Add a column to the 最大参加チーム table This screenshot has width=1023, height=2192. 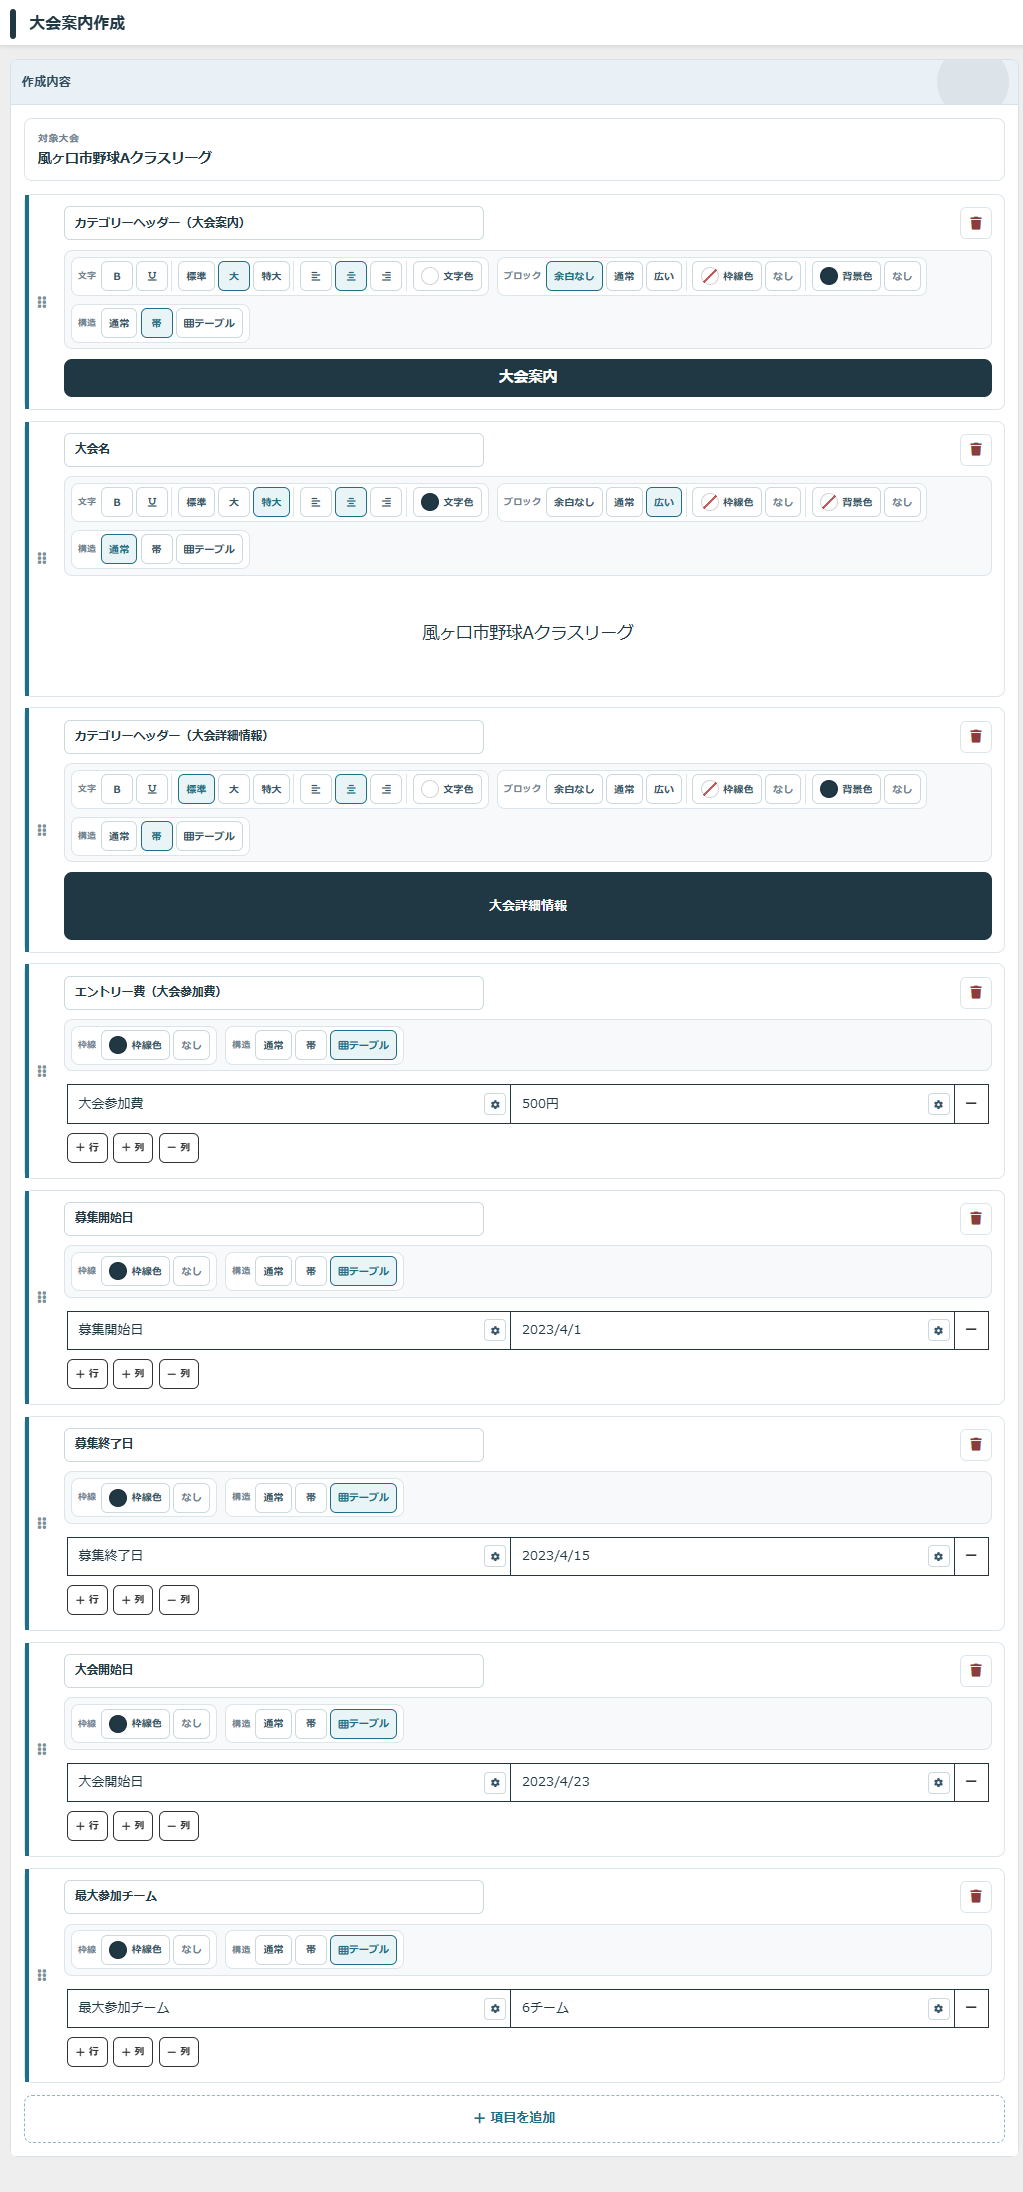(133, 2052)
